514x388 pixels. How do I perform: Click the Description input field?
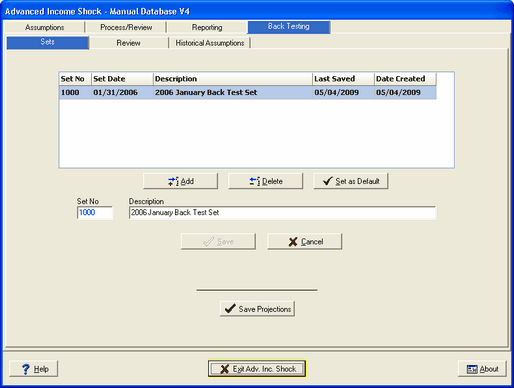click(282, 213)
